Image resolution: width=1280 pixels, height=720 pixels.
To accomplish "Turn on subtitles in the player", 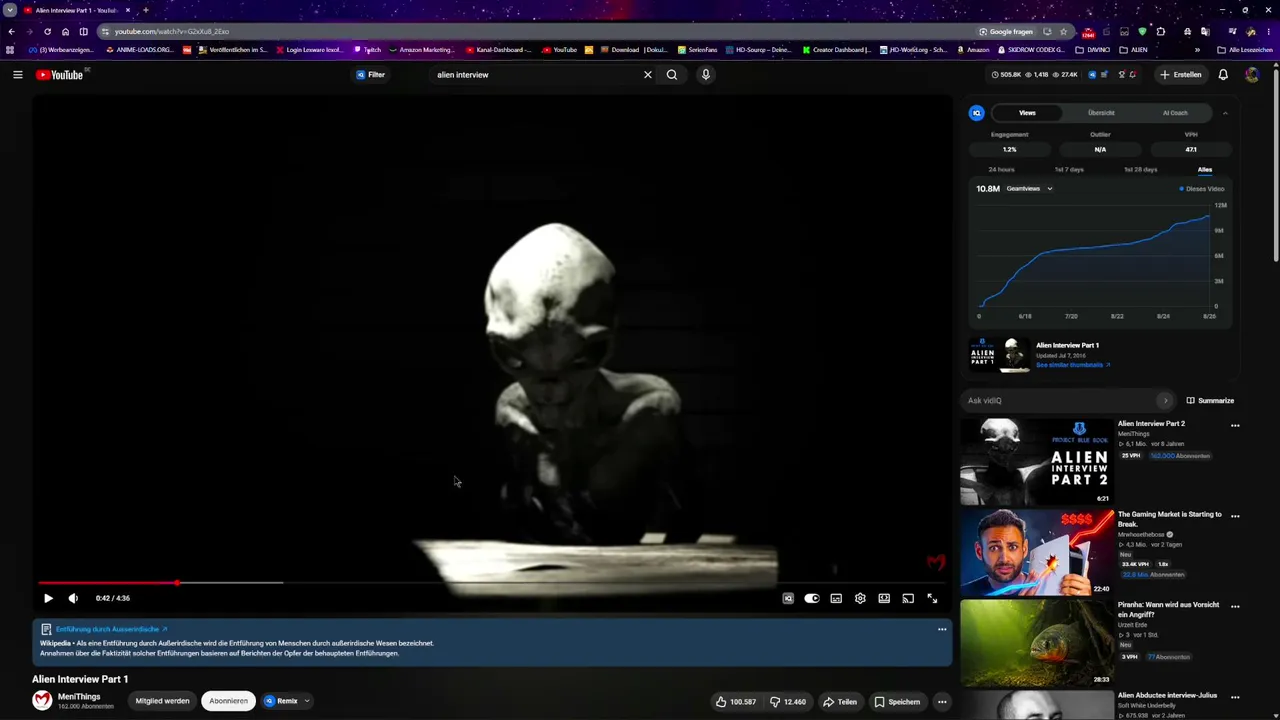I will coord(836,598).
